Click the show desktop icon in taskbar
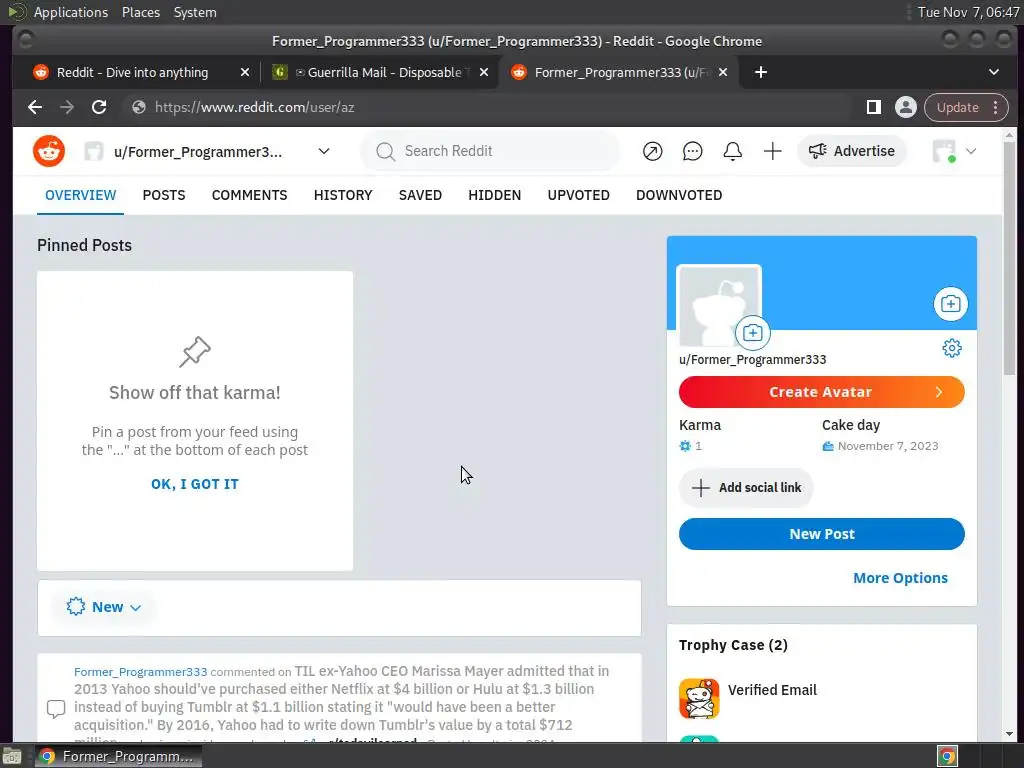Screen dimensions: 1024x768 click(12, 756)
